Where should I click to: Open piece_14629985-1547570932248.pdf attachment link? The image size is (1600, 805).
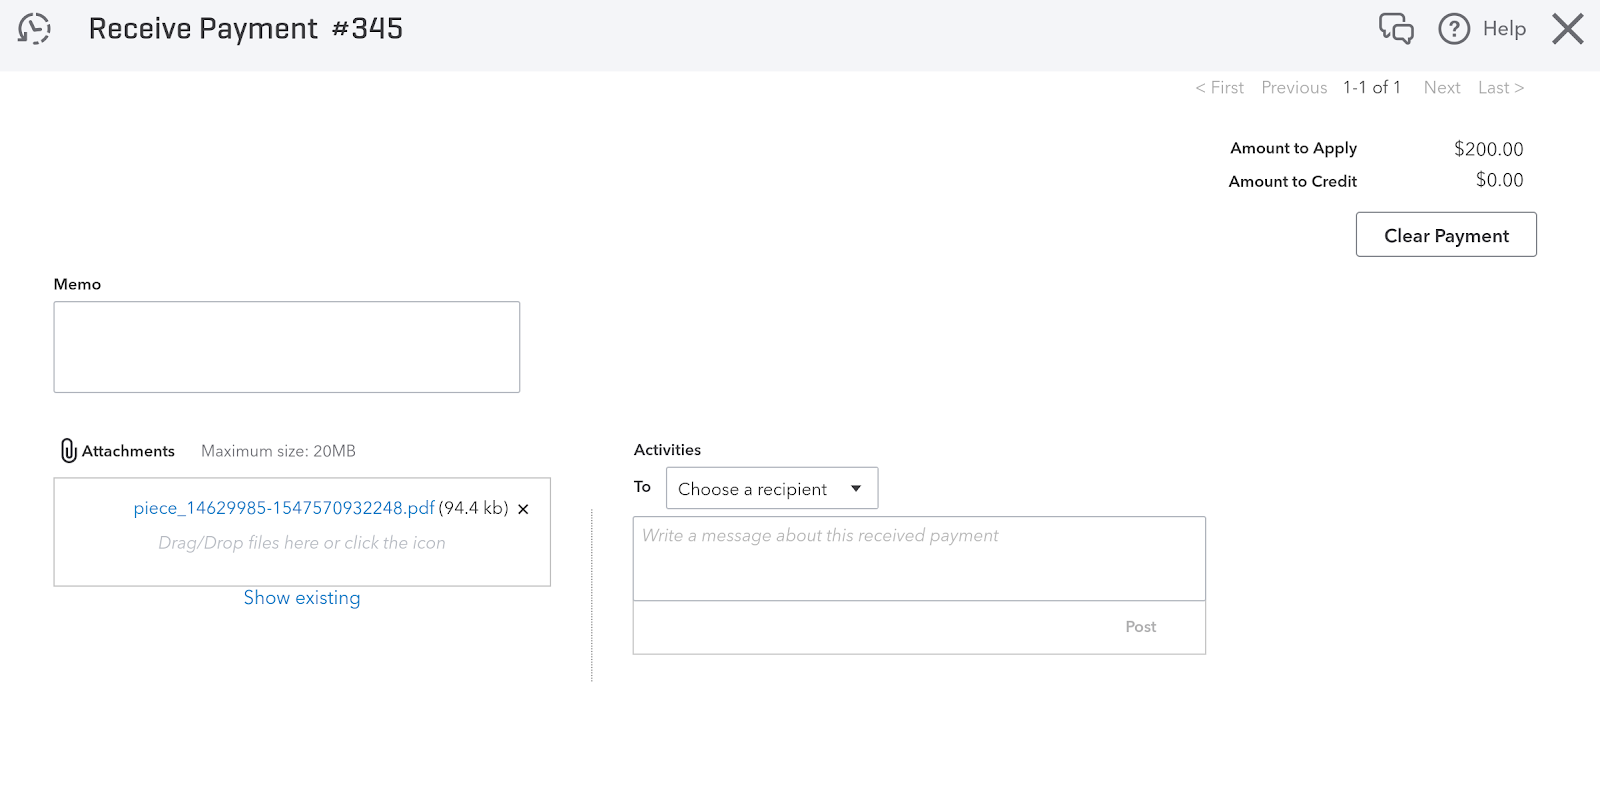coord(284,508)
